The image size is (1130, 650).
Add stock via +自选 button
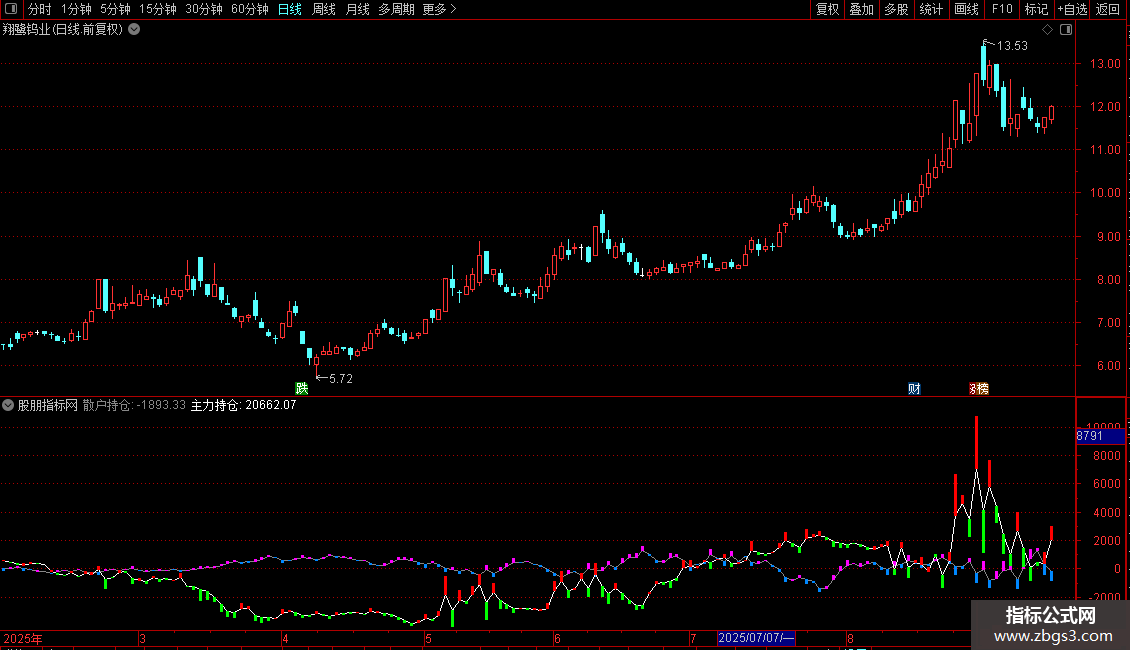(x=1072, y=9)
